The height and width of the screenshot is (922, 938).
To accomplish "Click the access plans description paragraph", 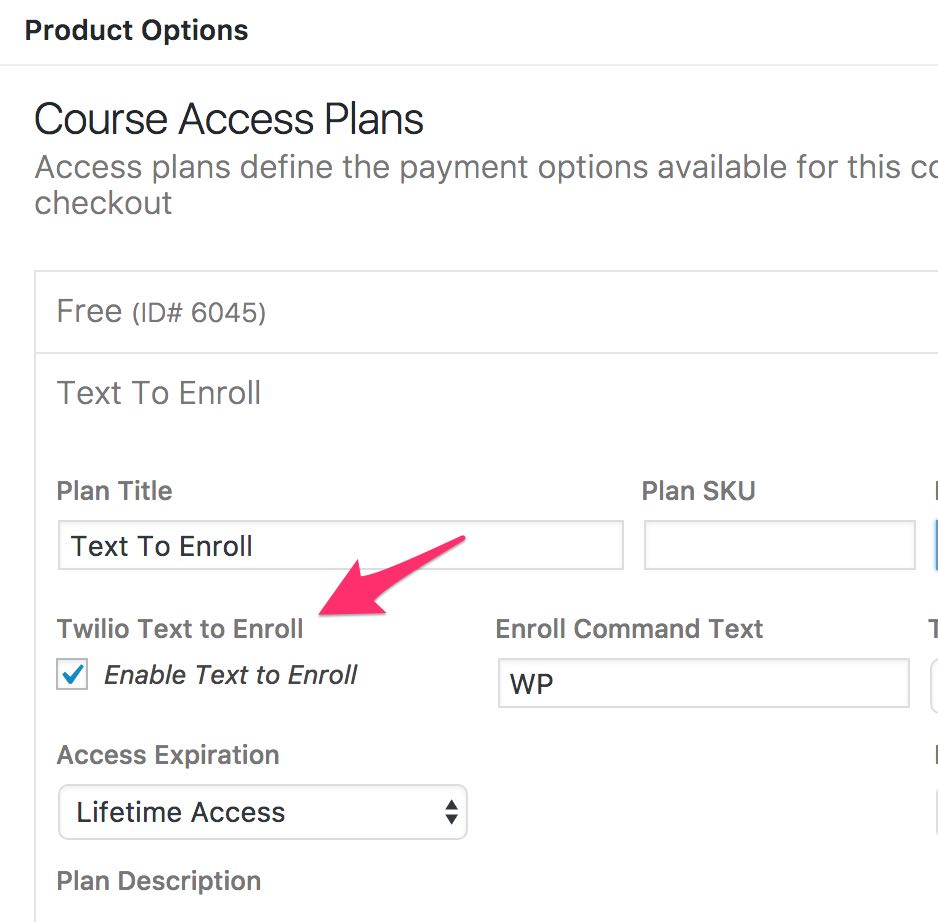I will point(486,184).
